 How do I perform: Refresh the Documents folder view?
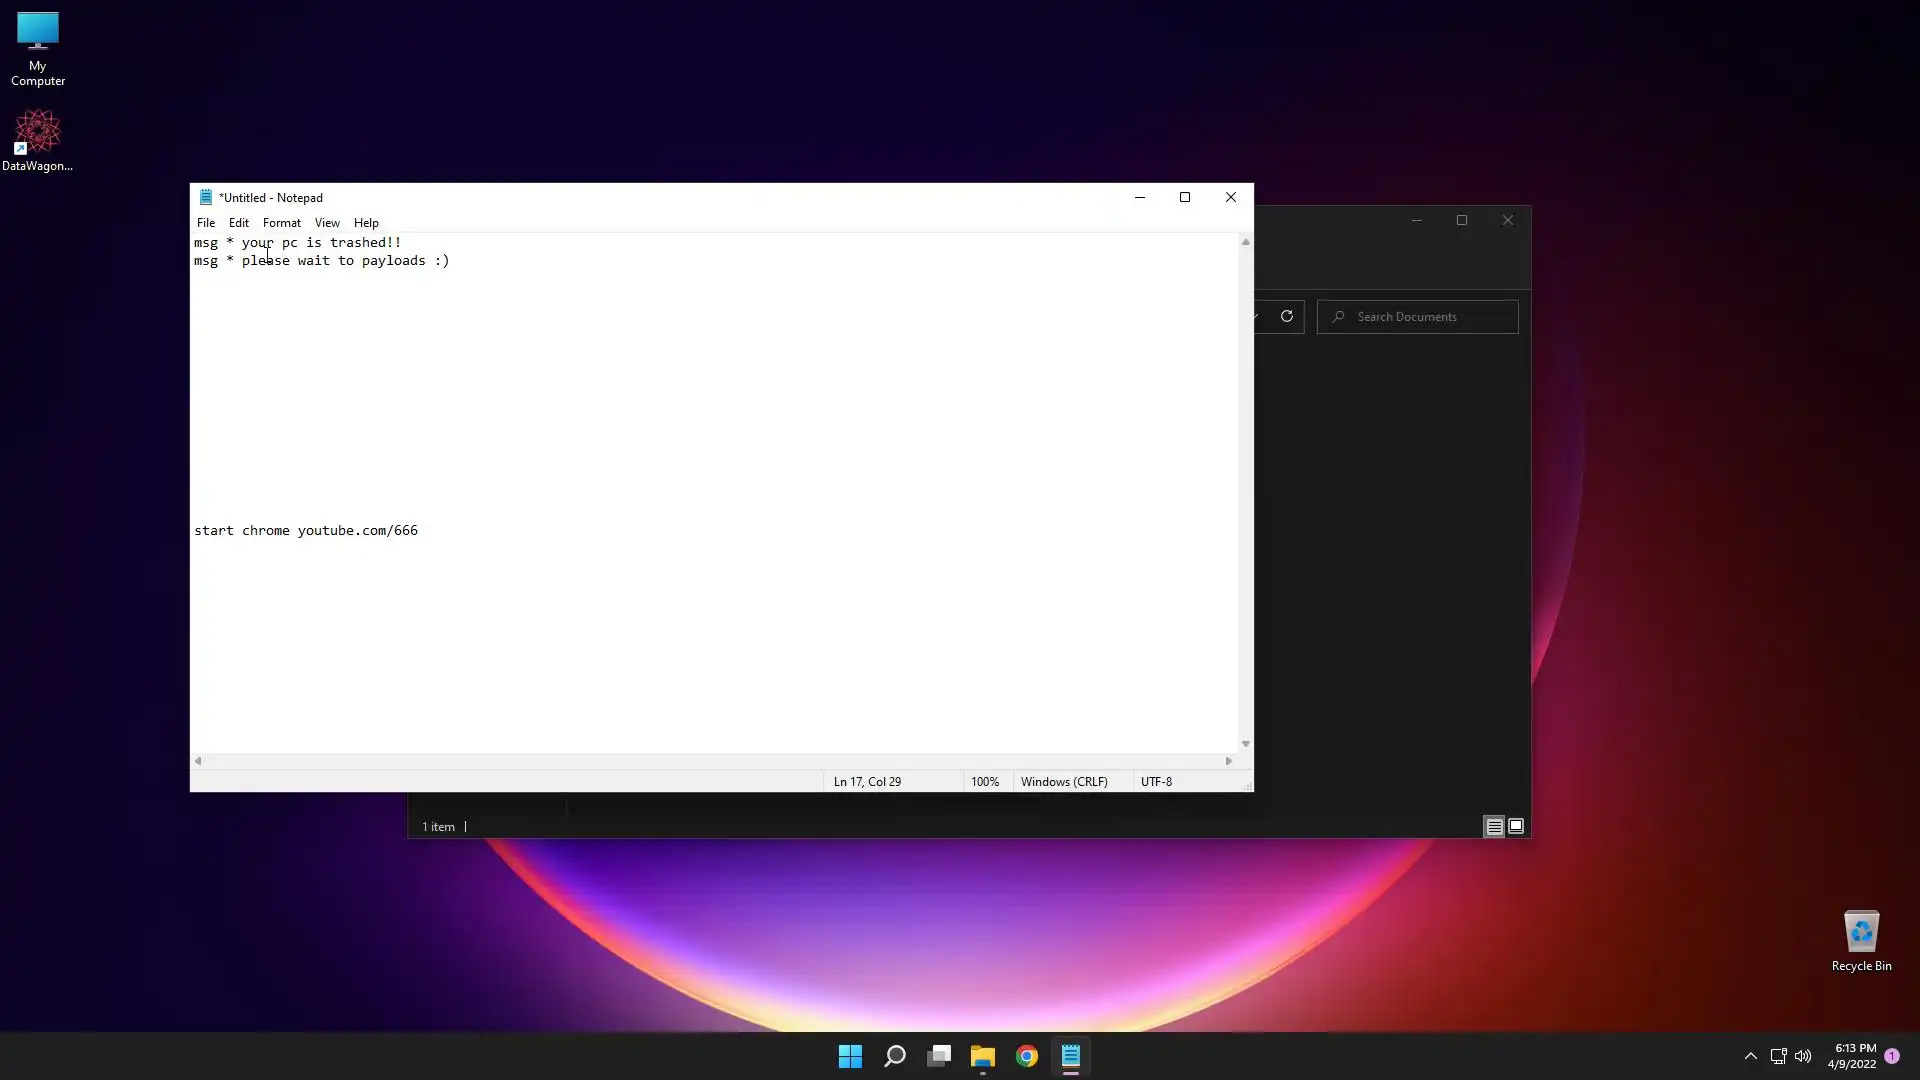1287,317
